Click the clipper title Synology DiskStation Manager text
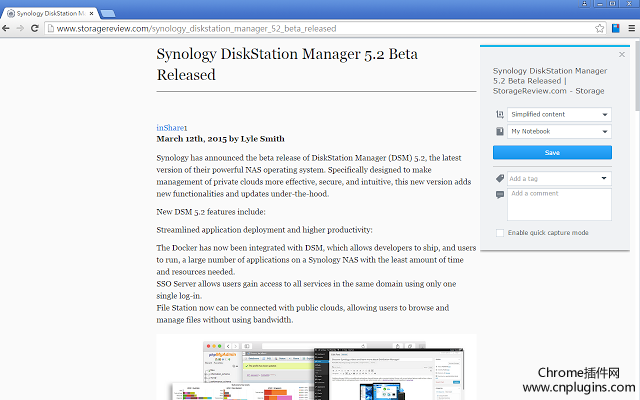Screen dimensions: 640x400 click(x=550, y=81)
